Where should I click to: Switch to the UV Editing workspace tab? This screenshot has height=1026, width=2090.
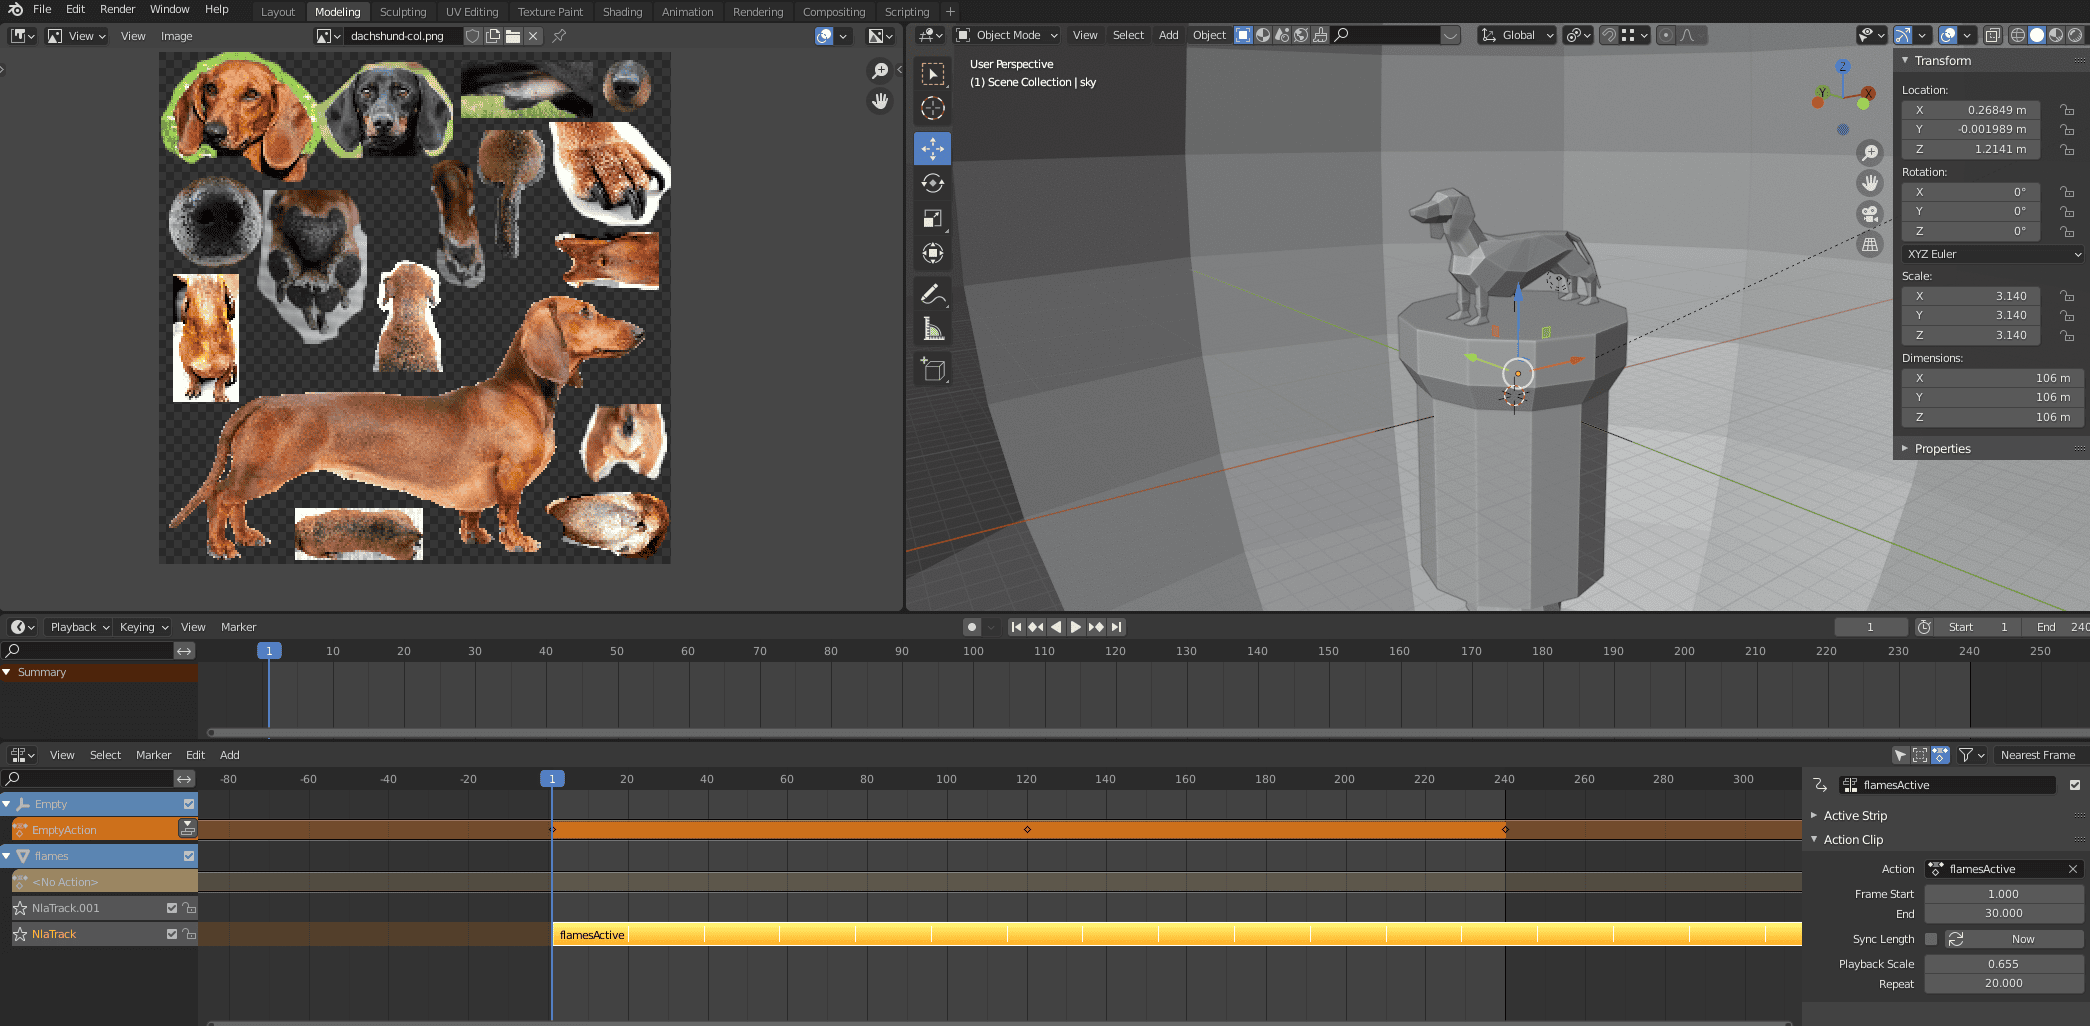point(471,12)
